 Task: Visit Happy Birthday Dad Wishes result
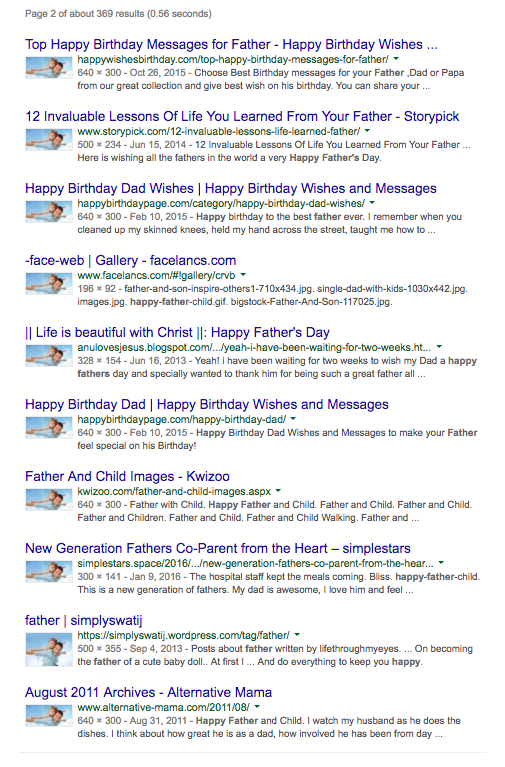(x=231, y=188)
